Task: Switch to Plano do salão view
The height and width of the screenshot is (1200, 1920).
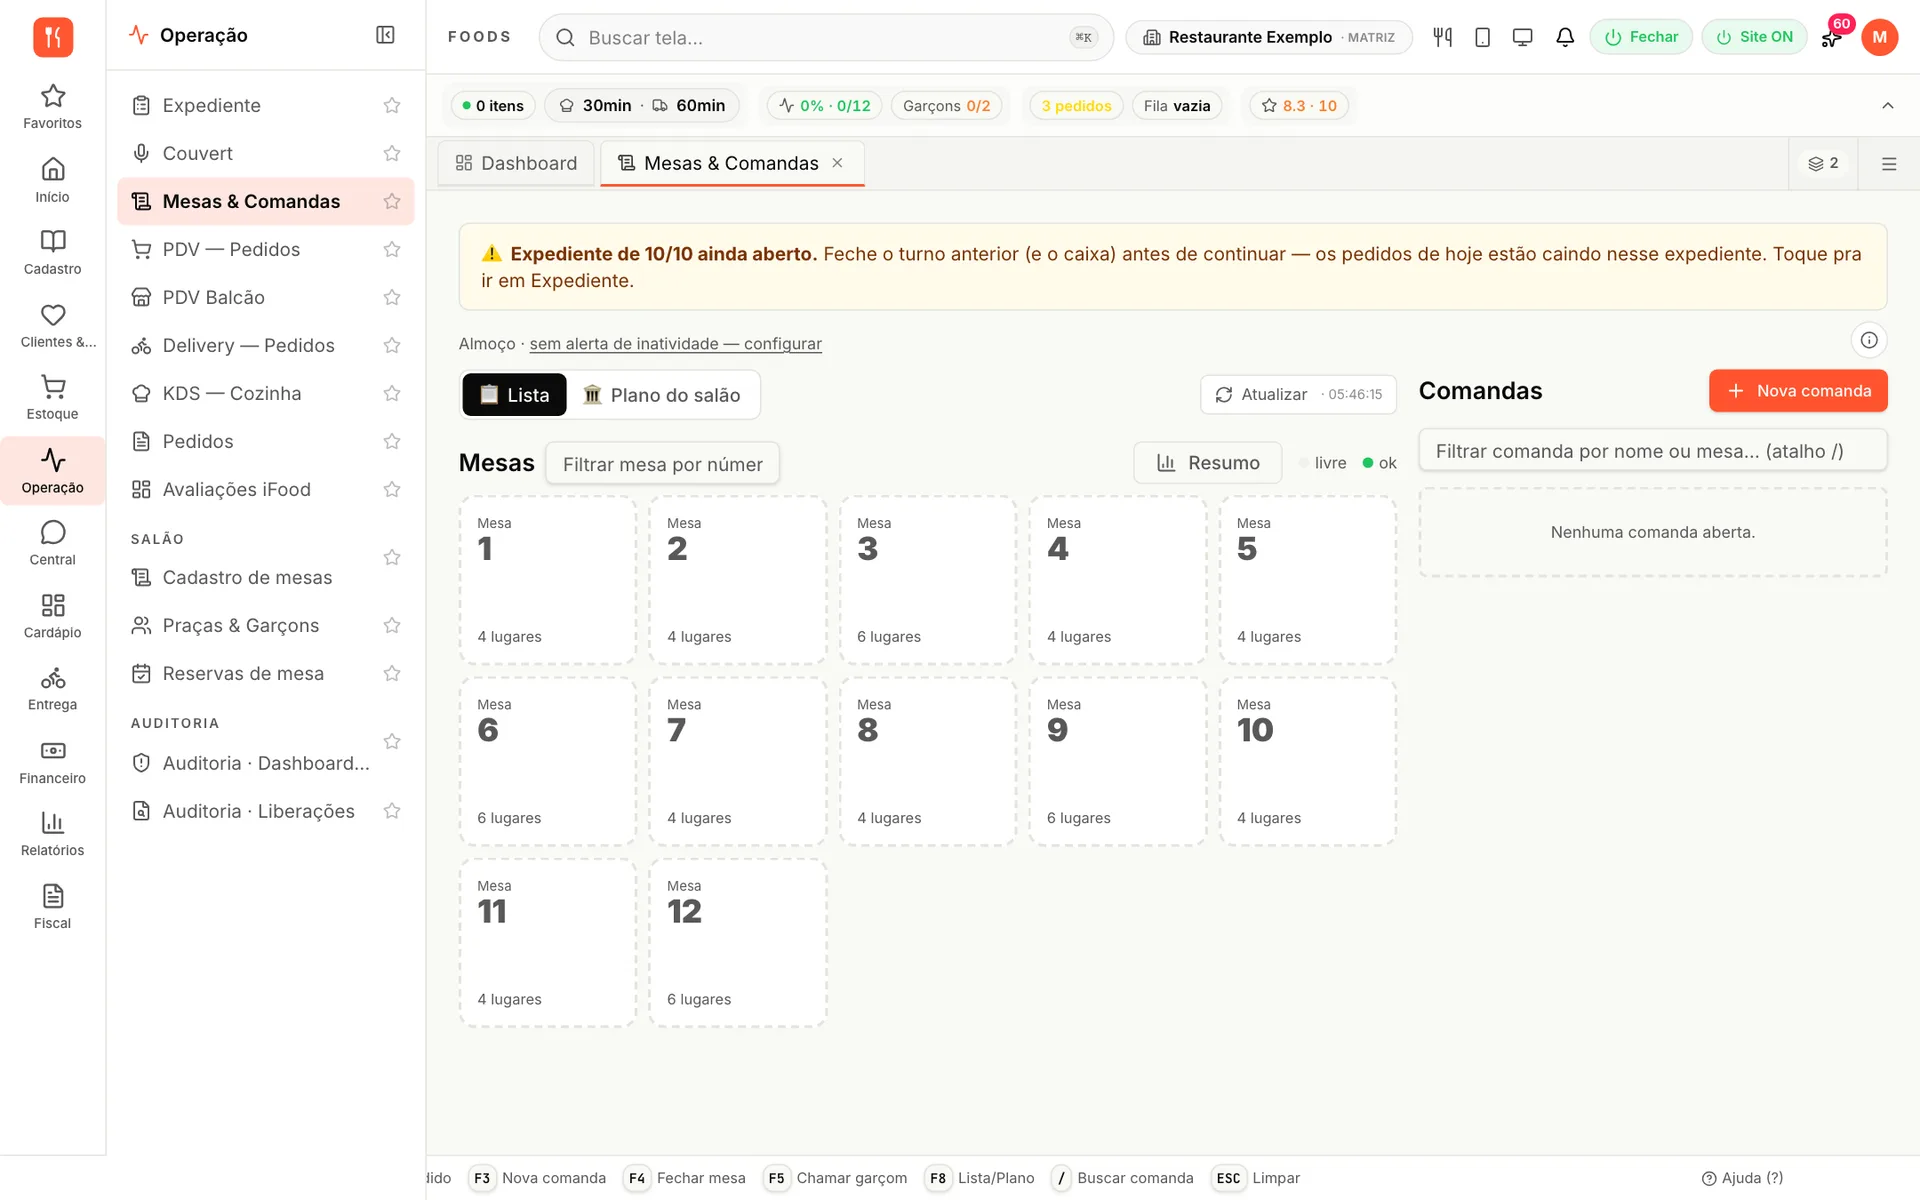Action: click(x=662, y=395)
